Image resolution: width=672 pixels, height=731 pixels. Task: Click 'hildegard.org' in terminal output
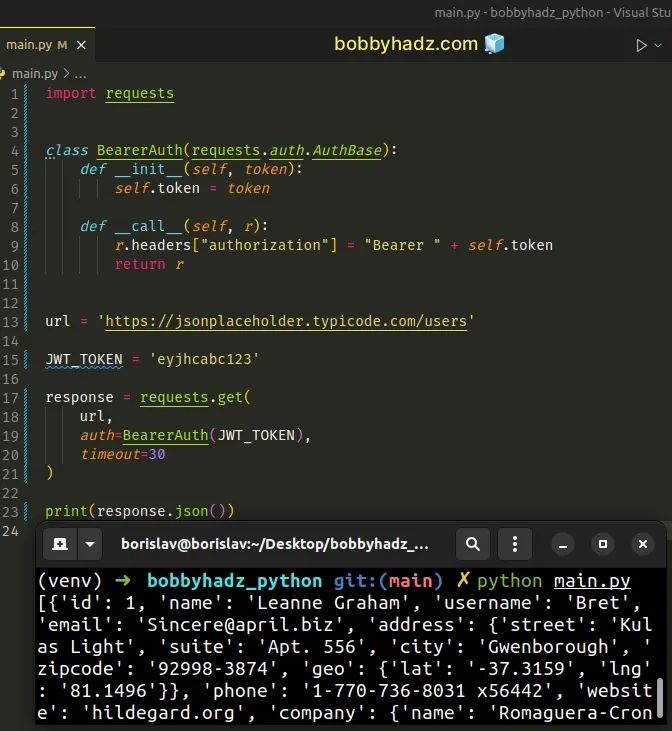[x=163, y=713]
